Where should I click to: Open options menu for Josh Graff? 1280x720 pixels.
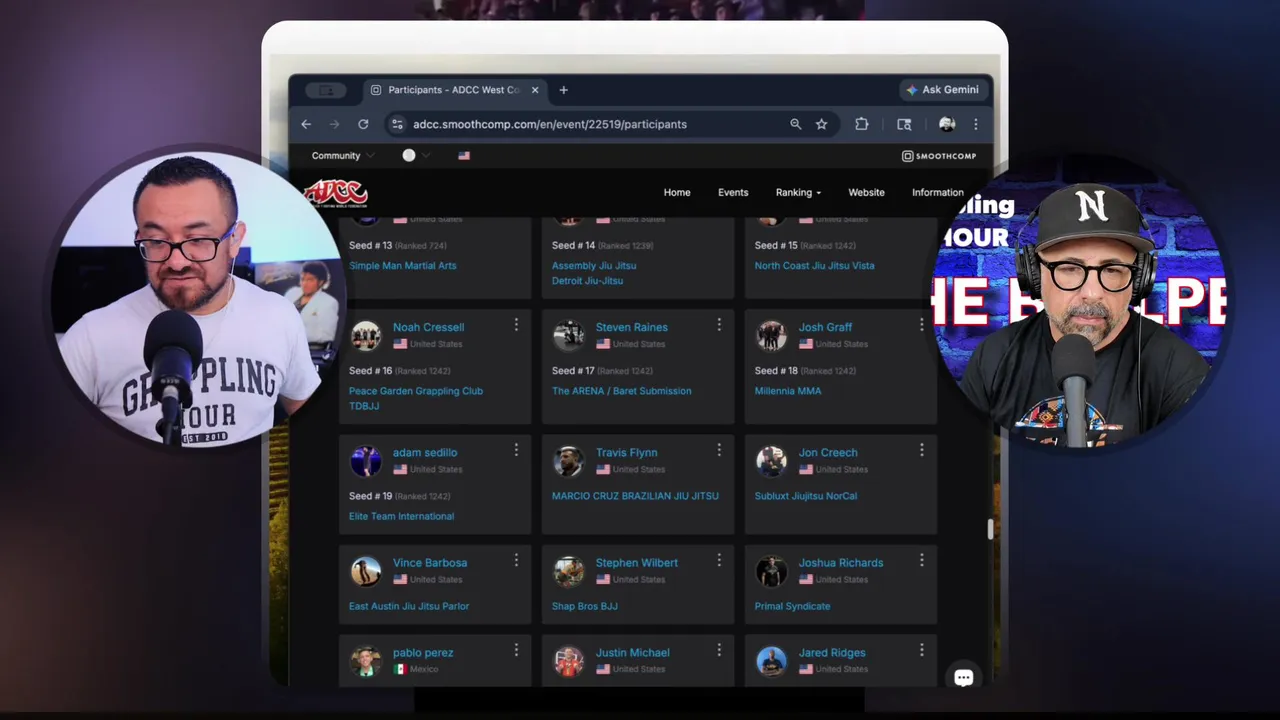(x=921, y=325)
